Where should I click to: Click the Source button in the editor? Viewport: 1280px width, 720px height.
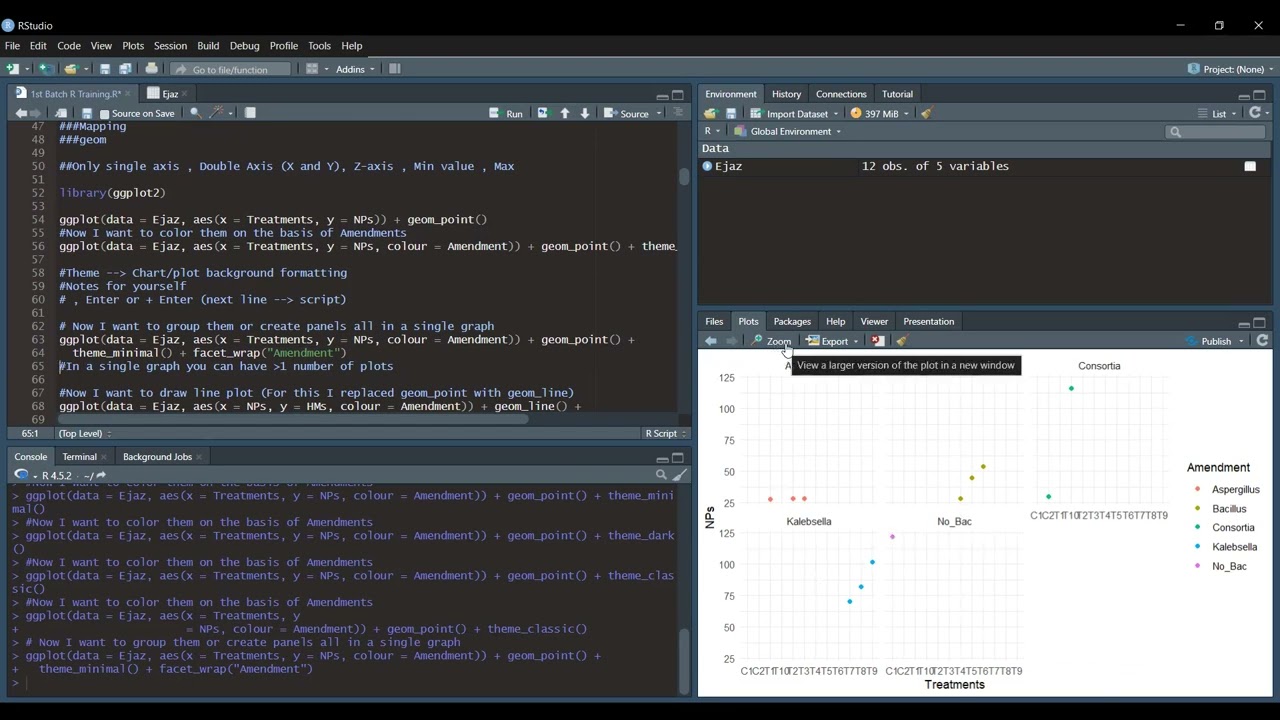click(x=627, y=114)
